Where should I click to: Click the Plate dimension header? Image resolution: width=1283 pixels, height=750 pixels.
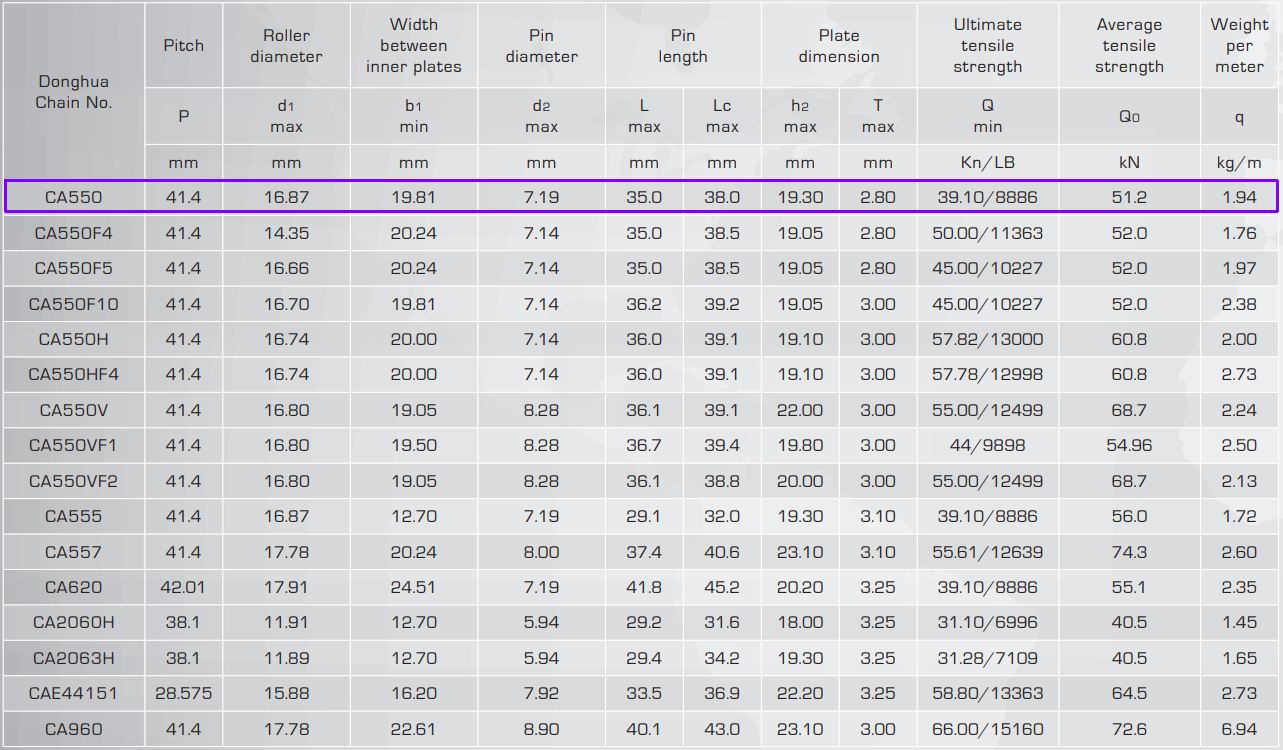coord(838,46)
